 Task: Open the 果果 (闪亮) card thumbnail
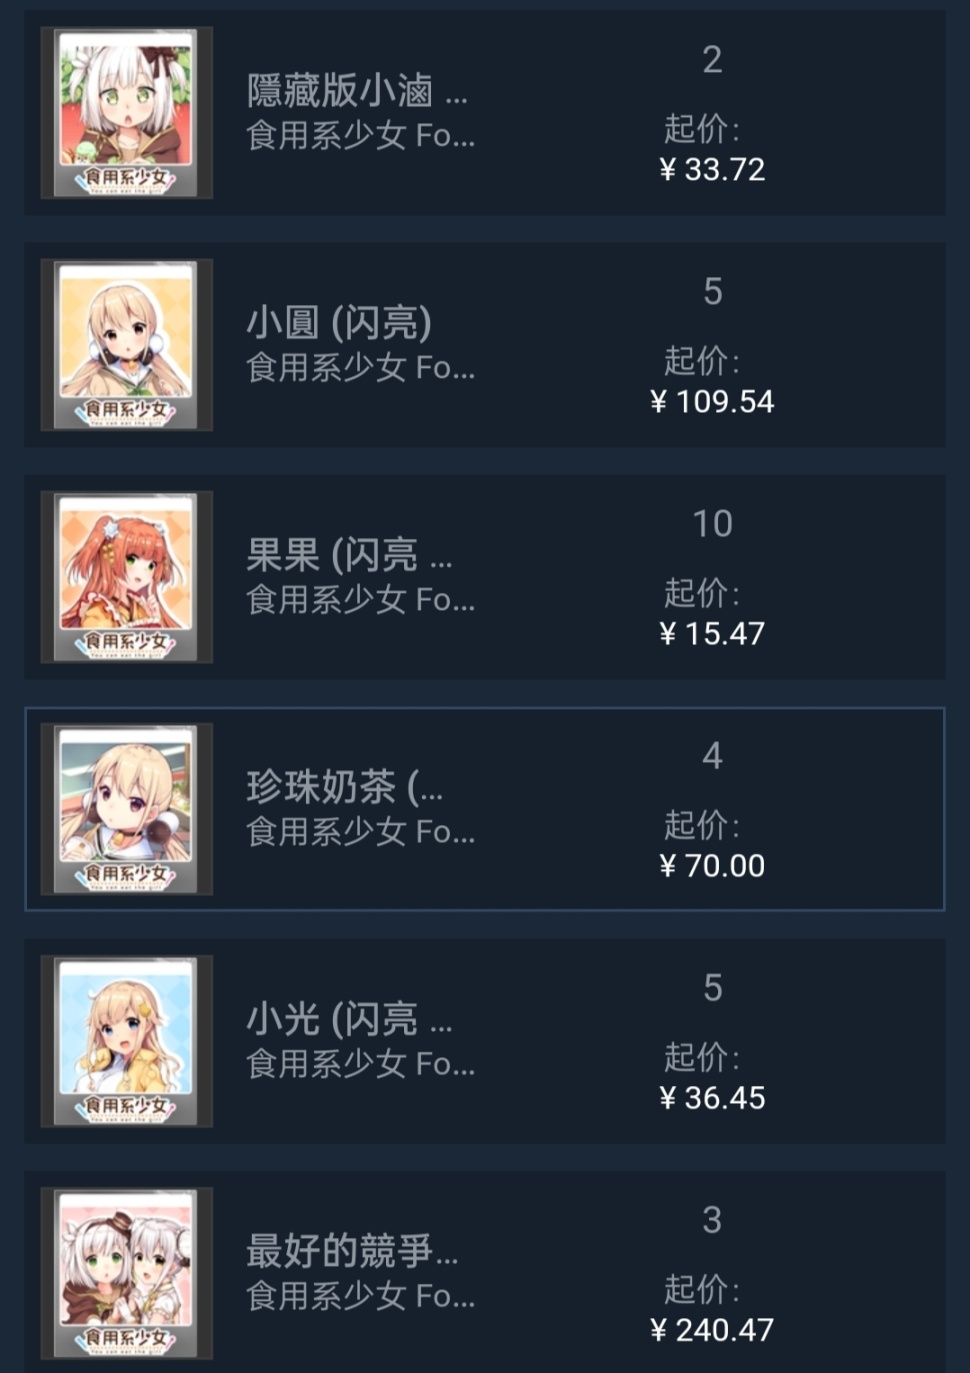(x=126, y=577)
